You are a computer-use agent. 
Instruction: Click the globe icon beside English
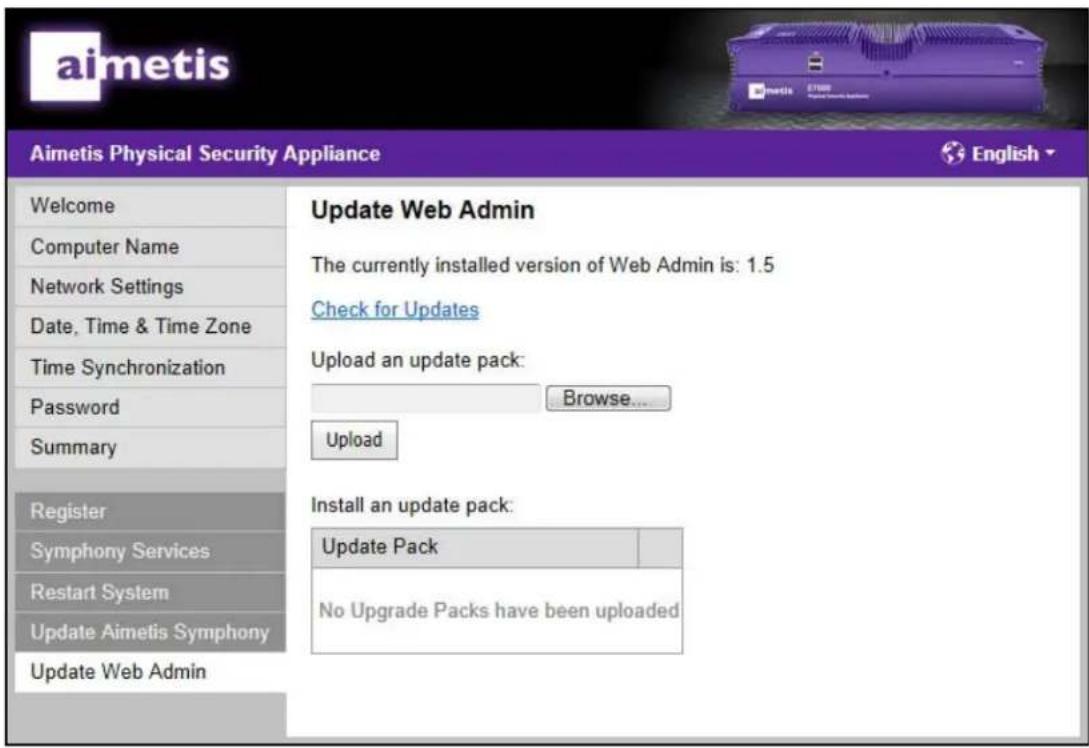point(953,153)
